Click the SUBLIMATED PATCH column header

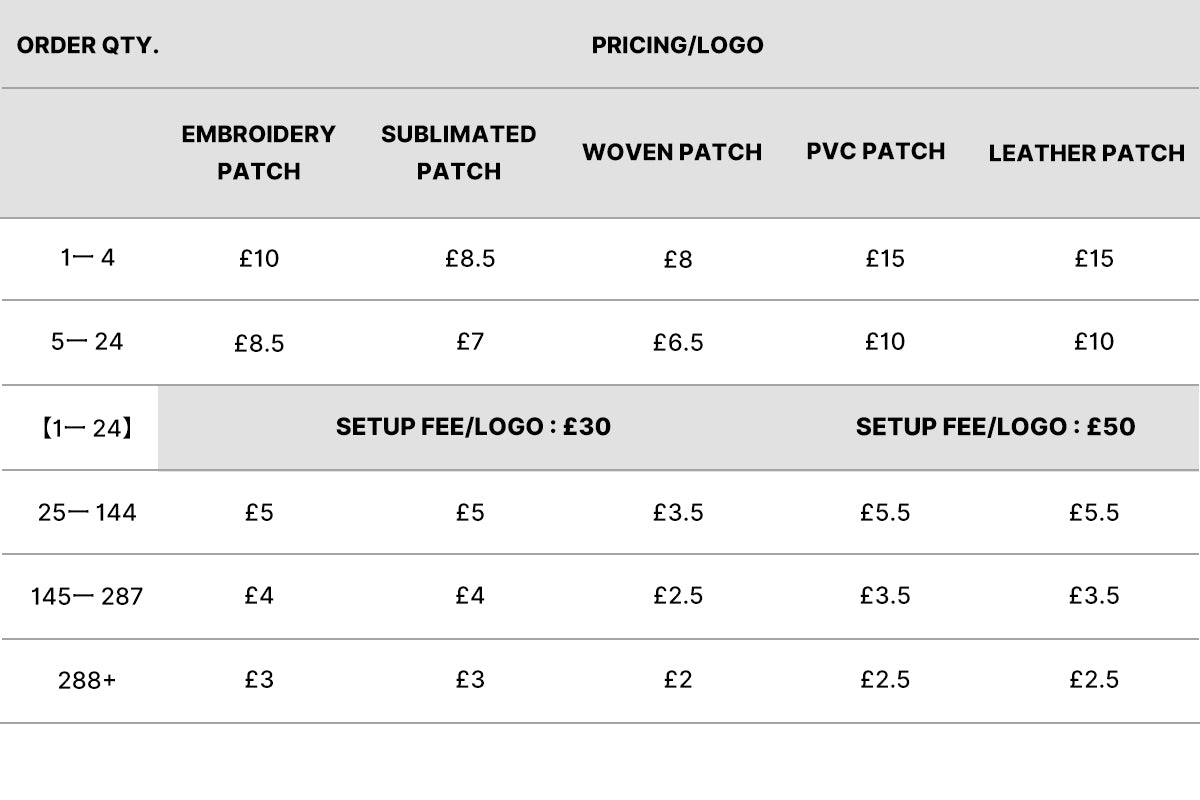(458, 152)
